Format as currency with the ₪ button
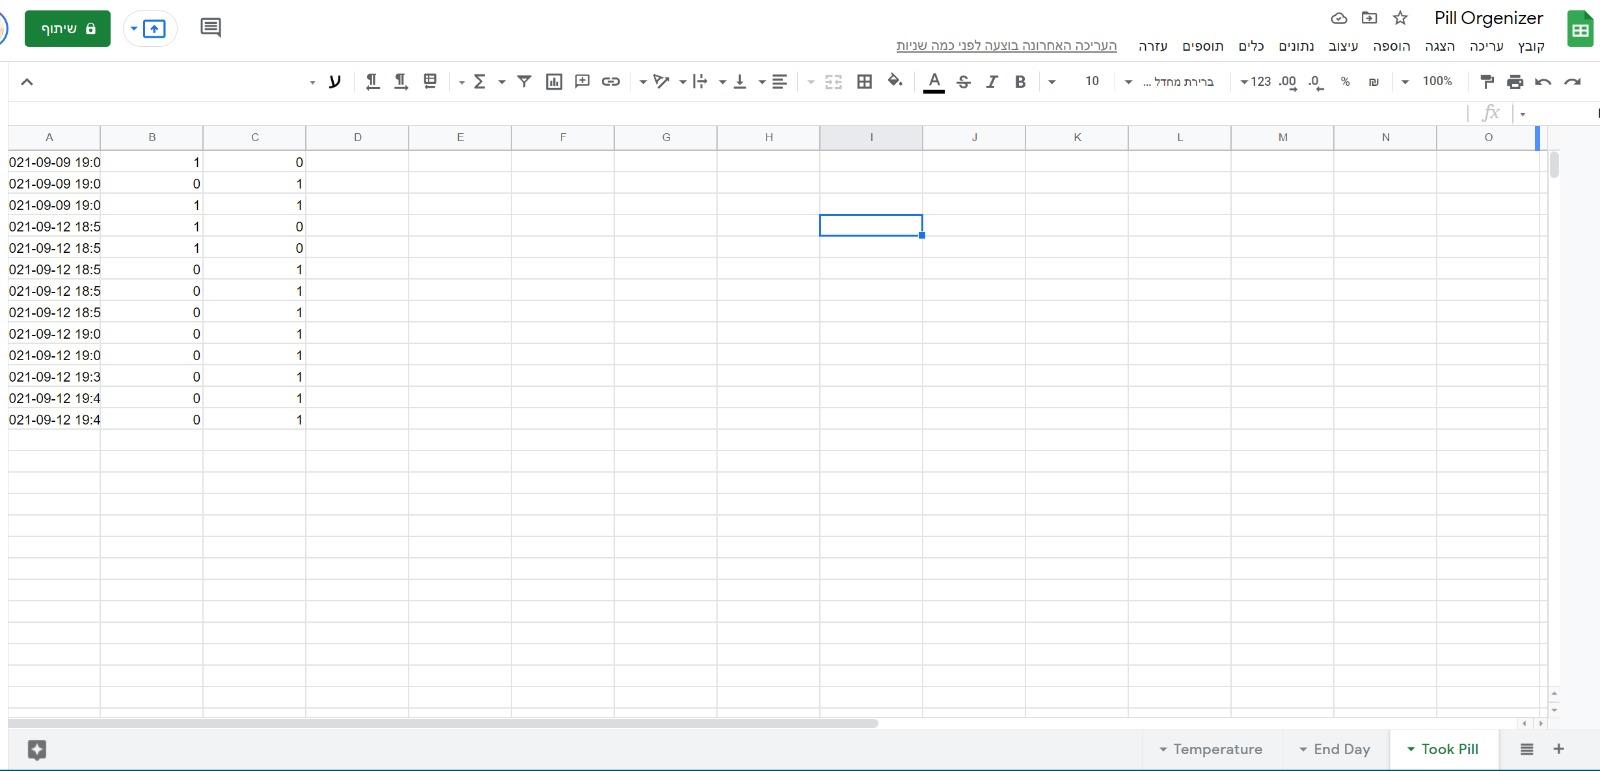Screen dimensions: 1600x771 pyautogui.click(x=1373, y=82)
